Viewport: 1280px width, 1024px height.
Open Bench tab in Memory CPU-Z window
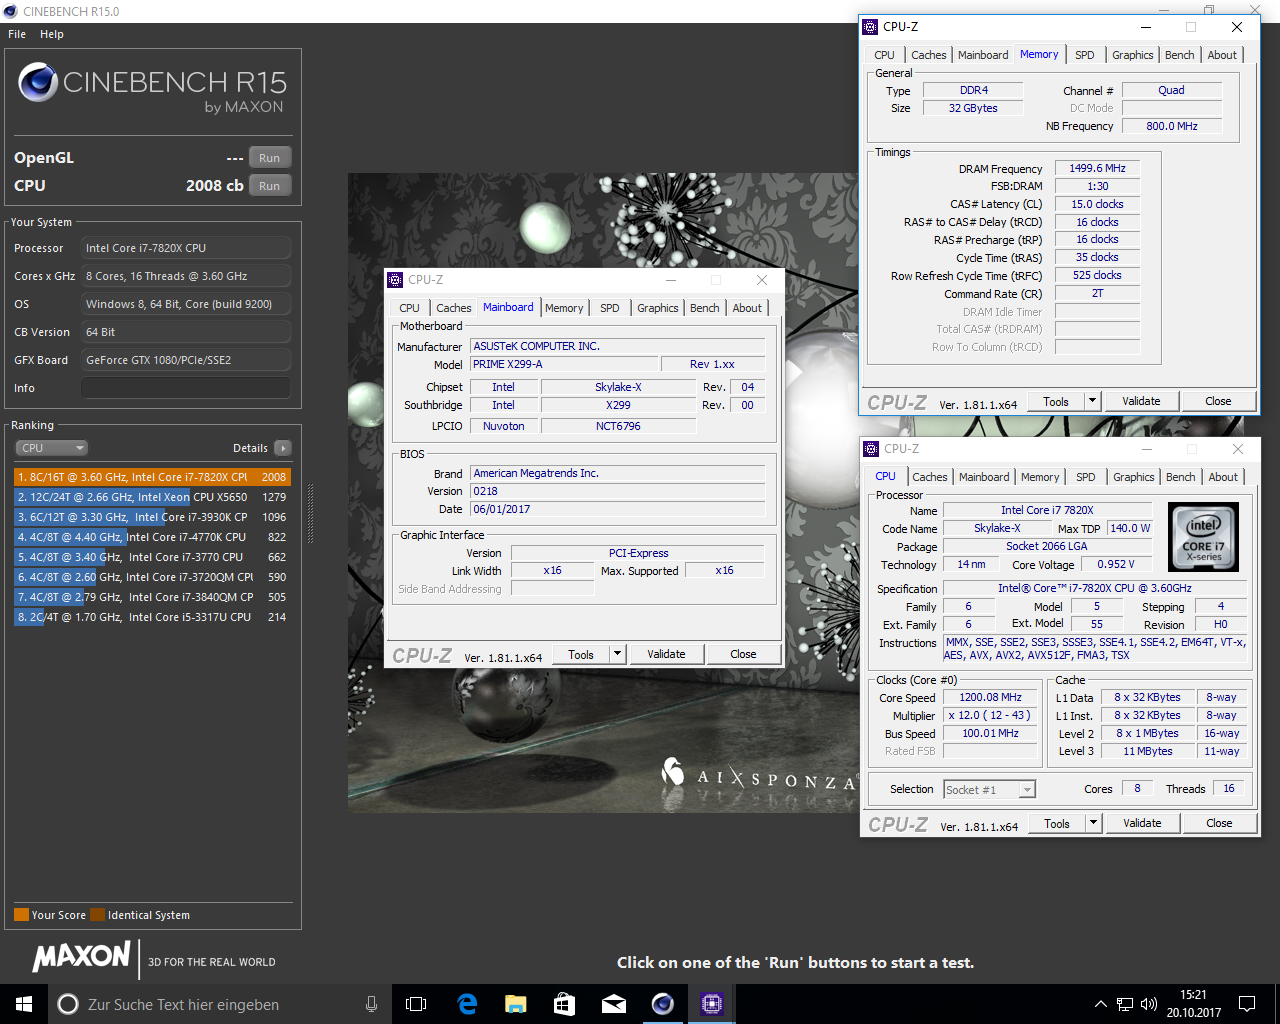[x=1180, y=55]
